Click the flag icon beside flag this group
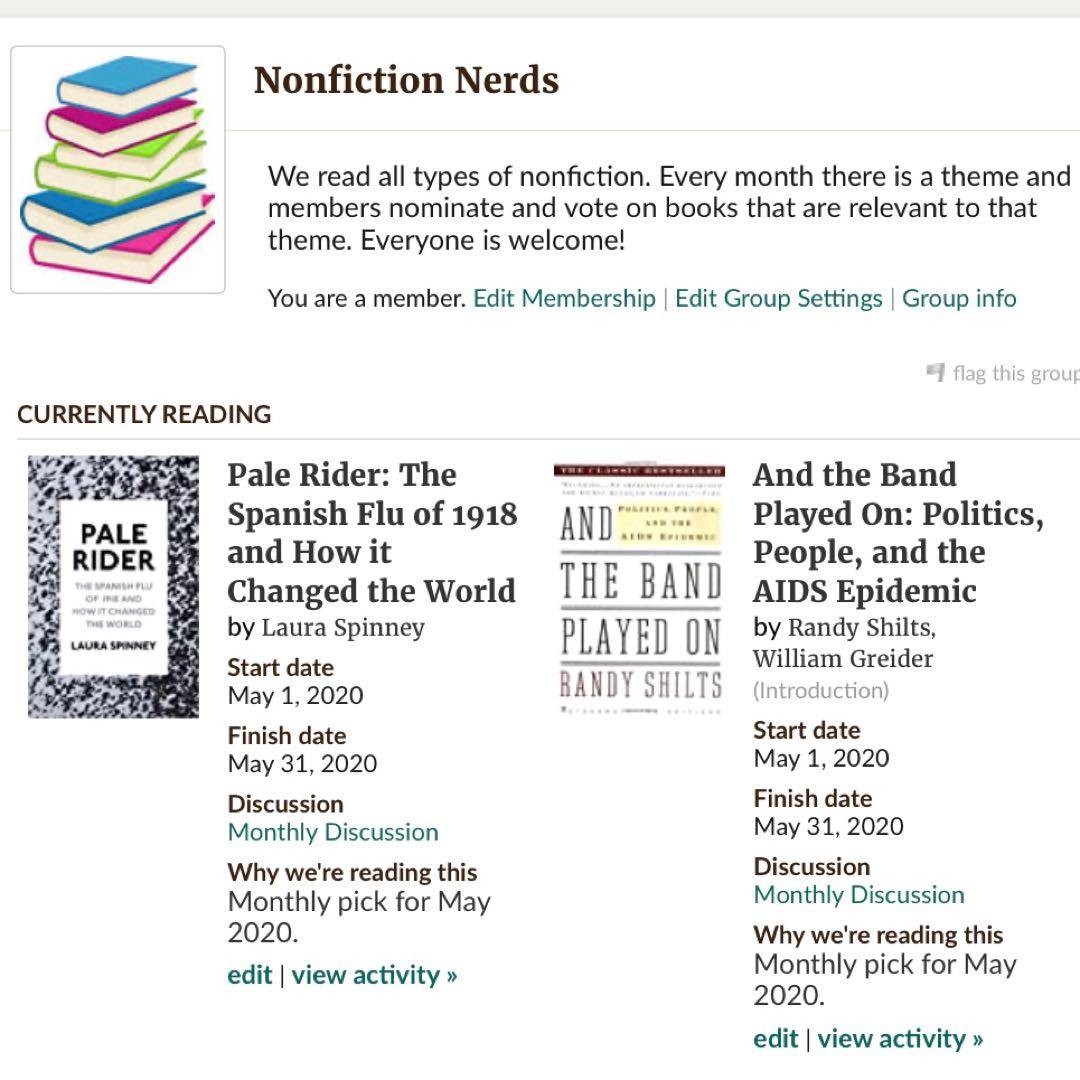 [x=936, y=373]
